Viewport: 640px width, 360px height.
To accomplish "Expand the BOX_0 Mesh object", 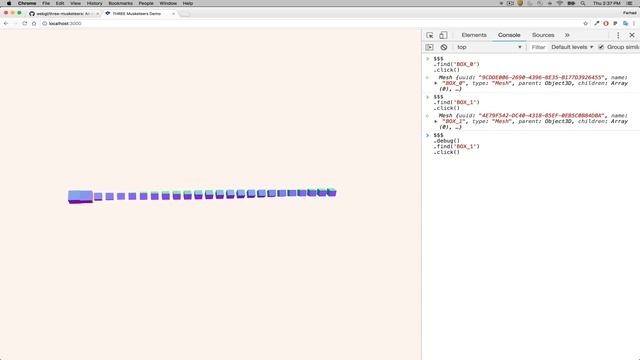I will 436,83.
